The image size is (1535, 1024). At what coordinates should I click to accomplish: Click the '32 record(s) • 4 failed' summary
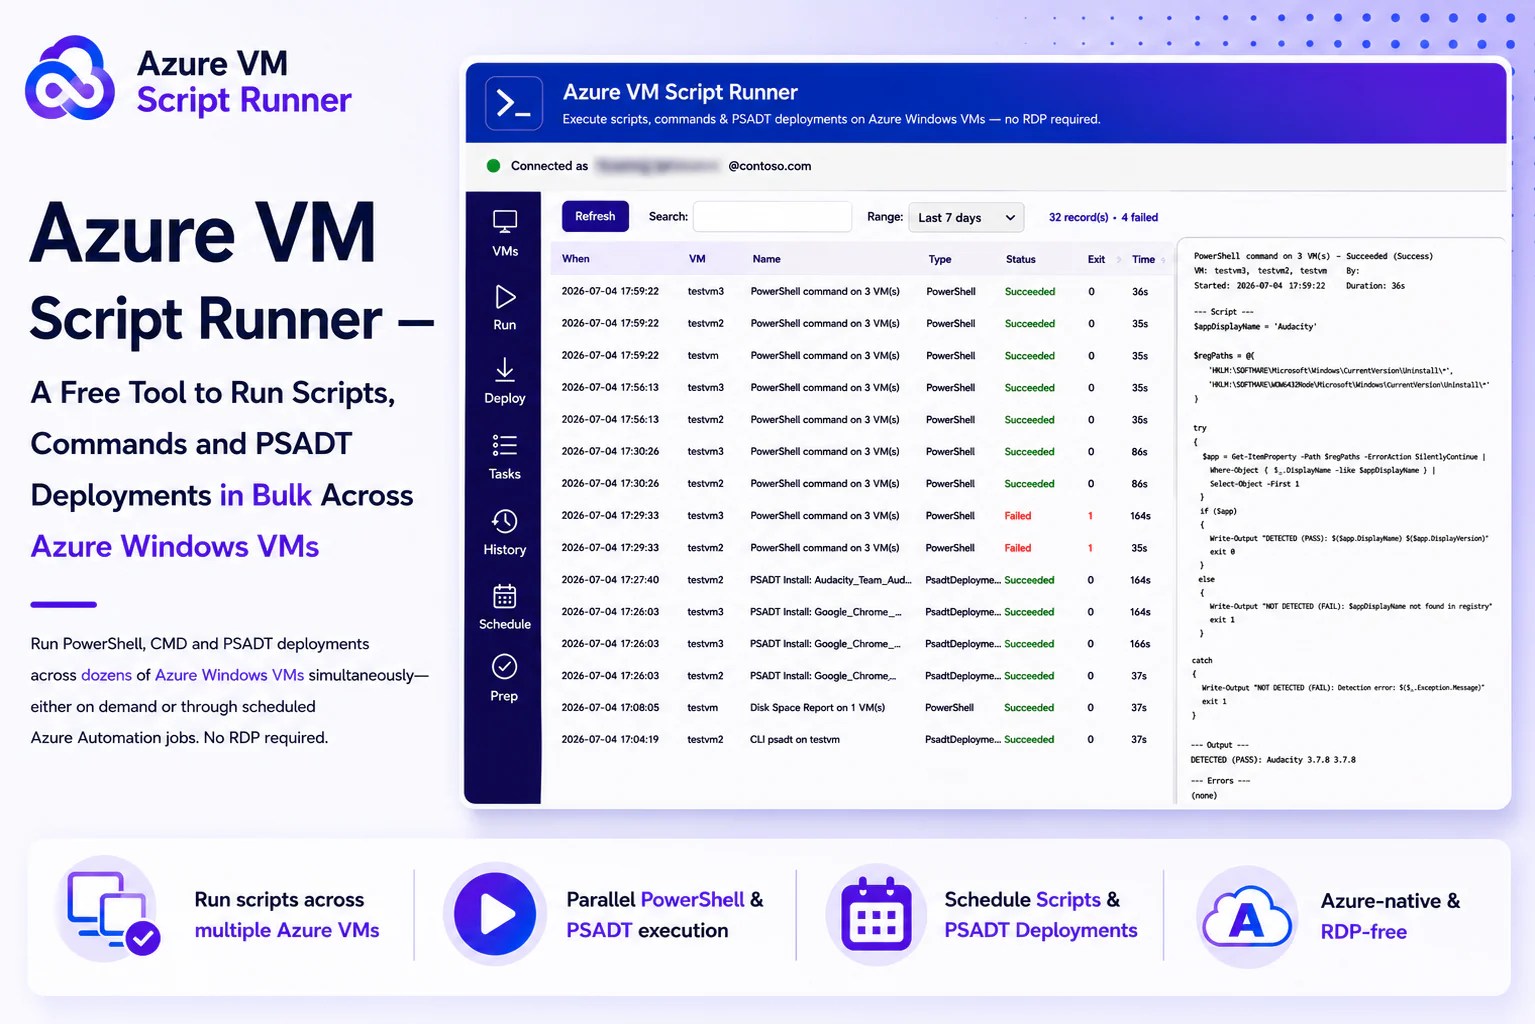click(1103, 217)
